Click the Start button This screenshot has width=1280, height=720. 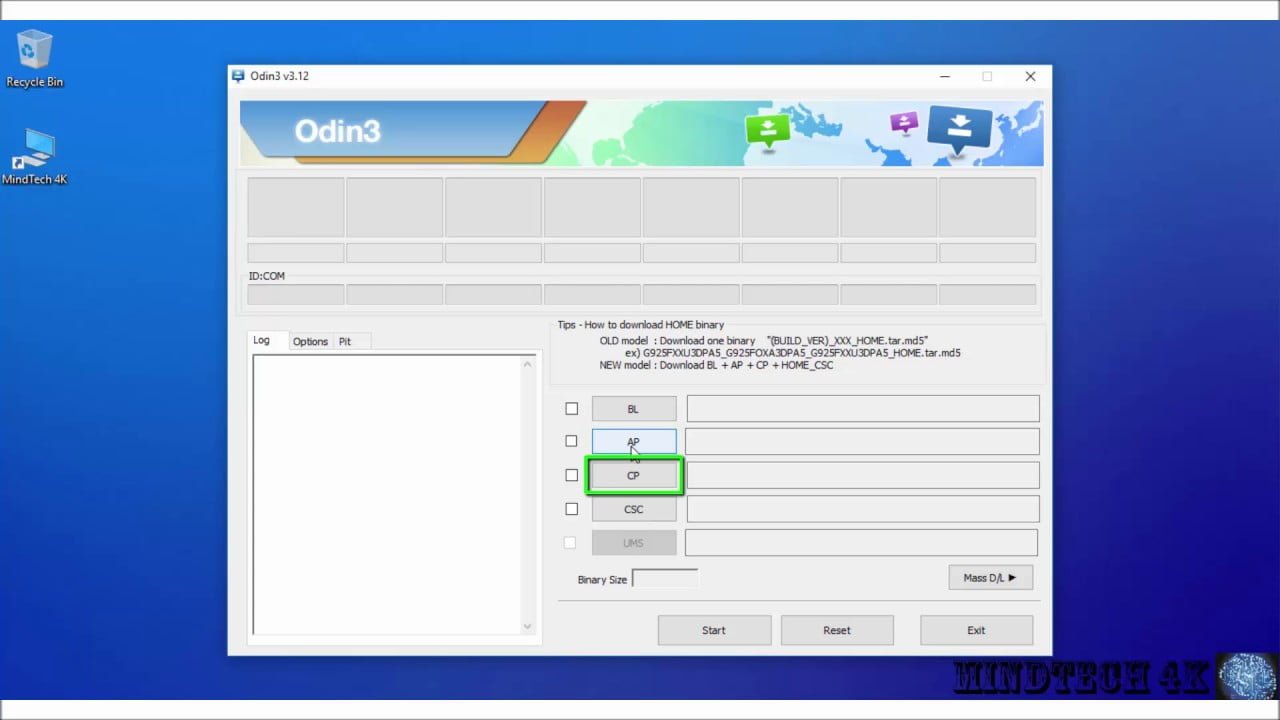(714, 630)
